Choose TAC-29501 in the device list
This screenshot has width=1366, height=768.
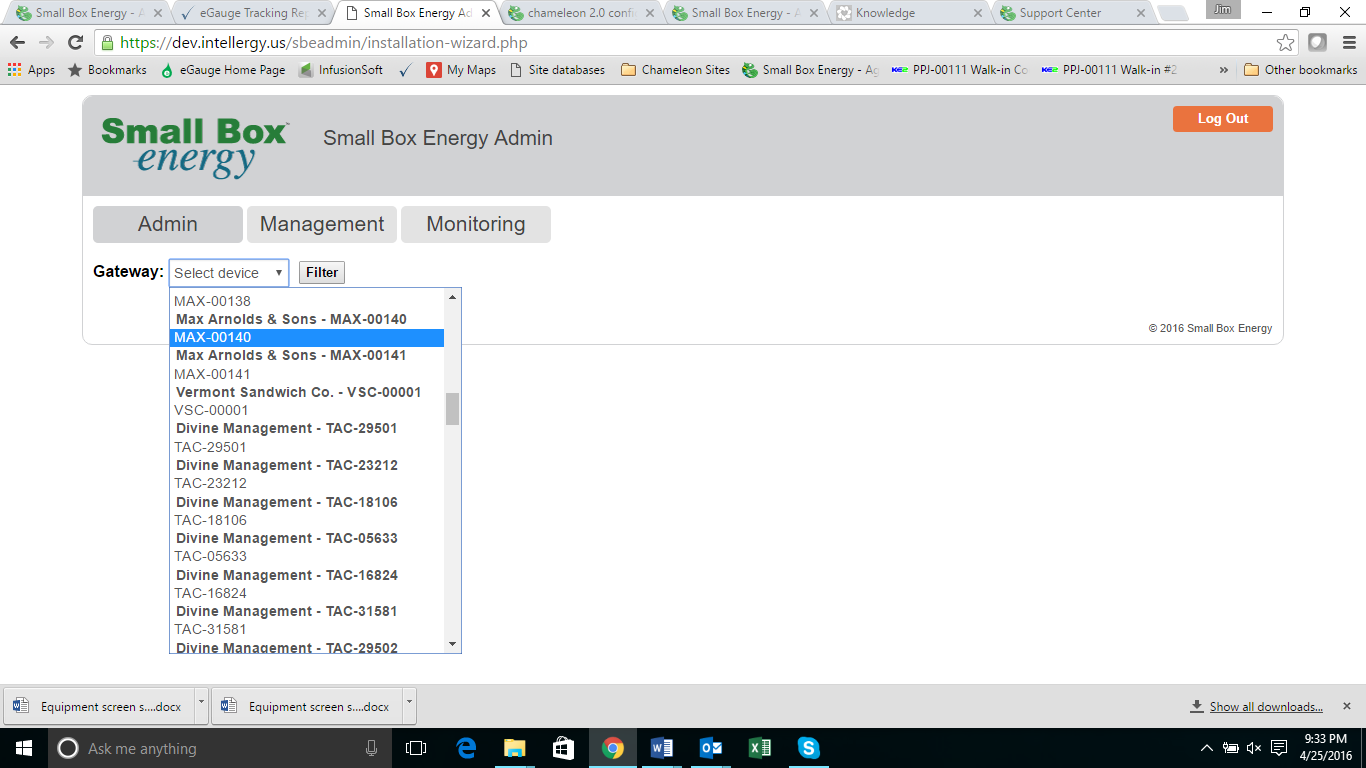coord(307,447)
